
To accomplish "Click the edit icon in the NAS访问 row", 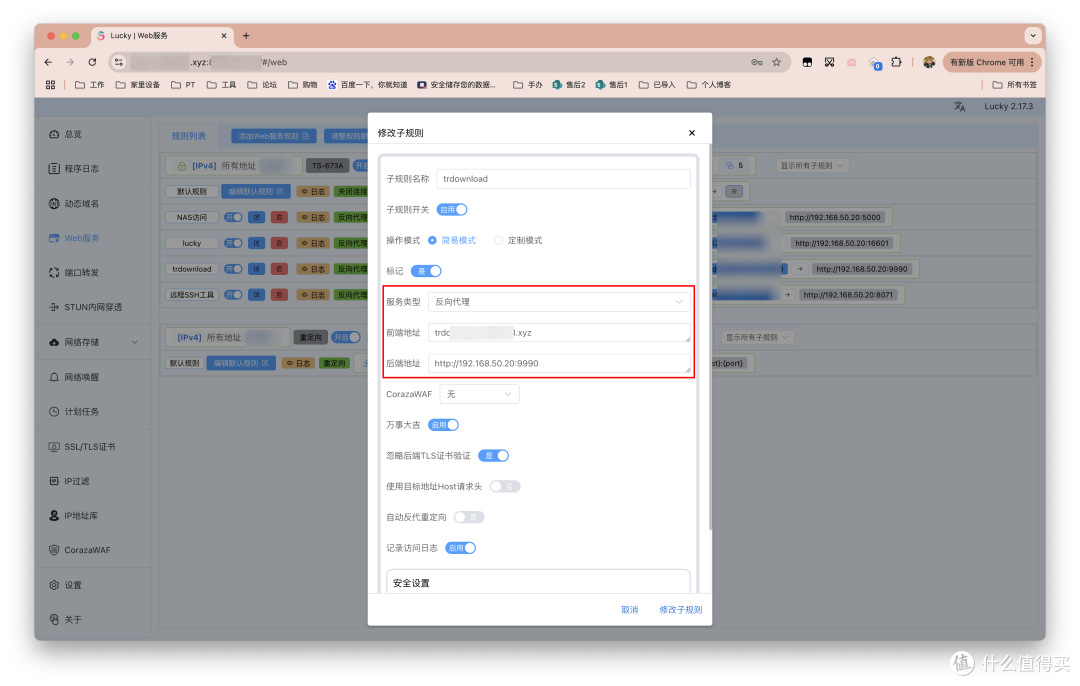I will [256, 217].
